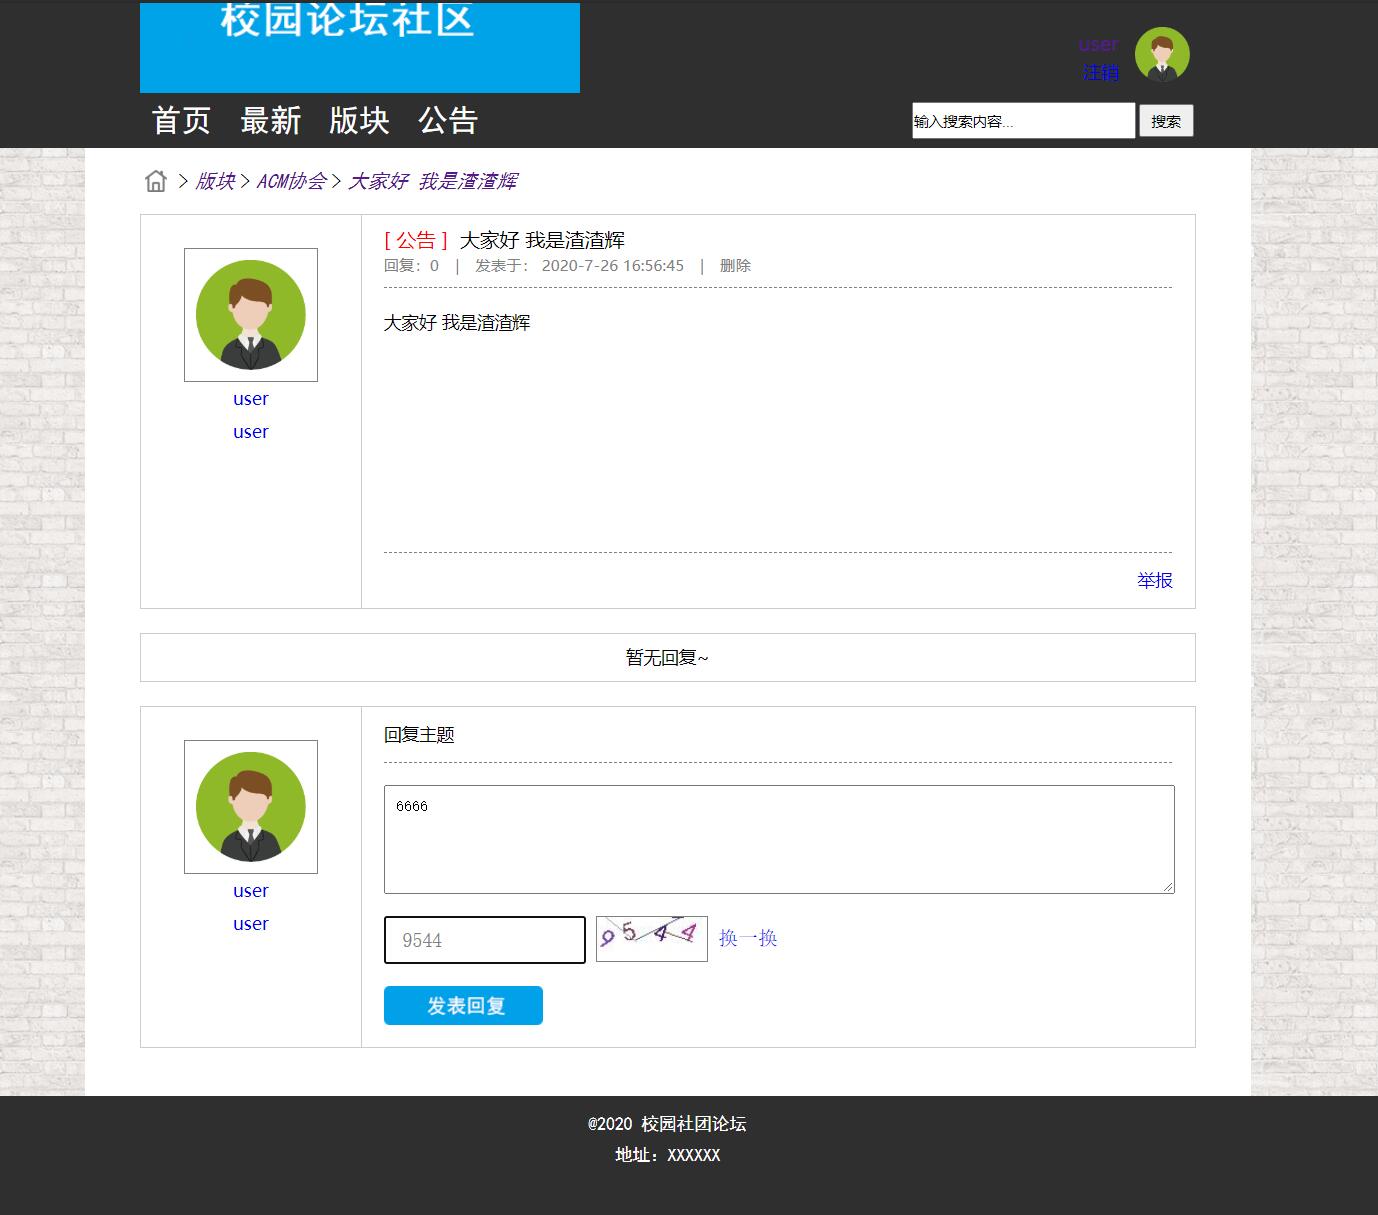Click the 版块 breadcrumb link
Screen dimensions: 1378x1215
(x=214, y=181)
